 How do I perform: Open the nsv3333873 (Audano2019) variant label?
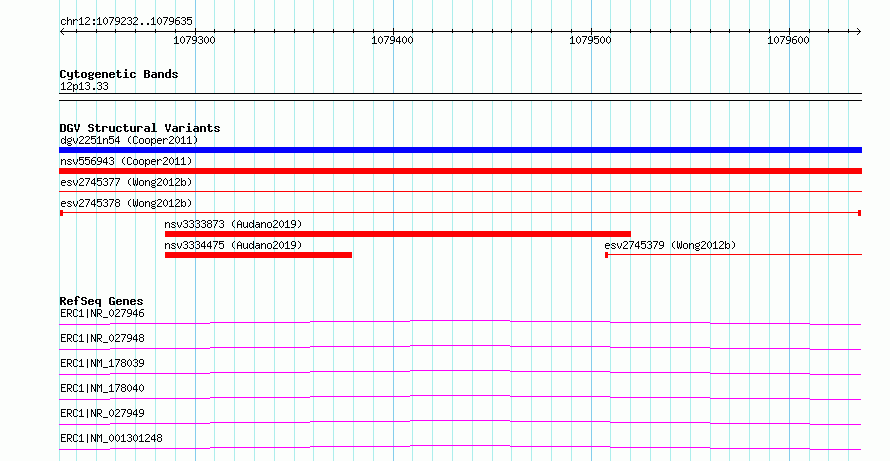233,224
